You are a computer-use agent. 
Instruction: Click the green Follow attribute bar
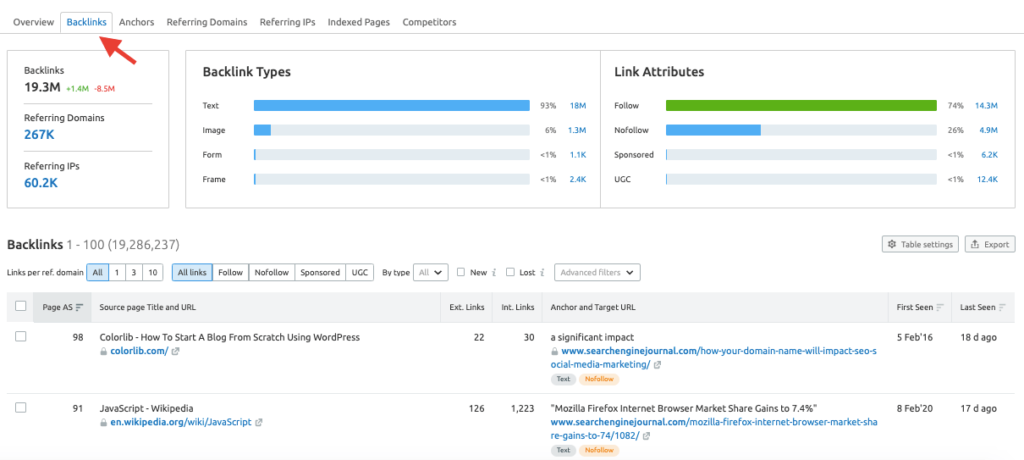[801, 105]
